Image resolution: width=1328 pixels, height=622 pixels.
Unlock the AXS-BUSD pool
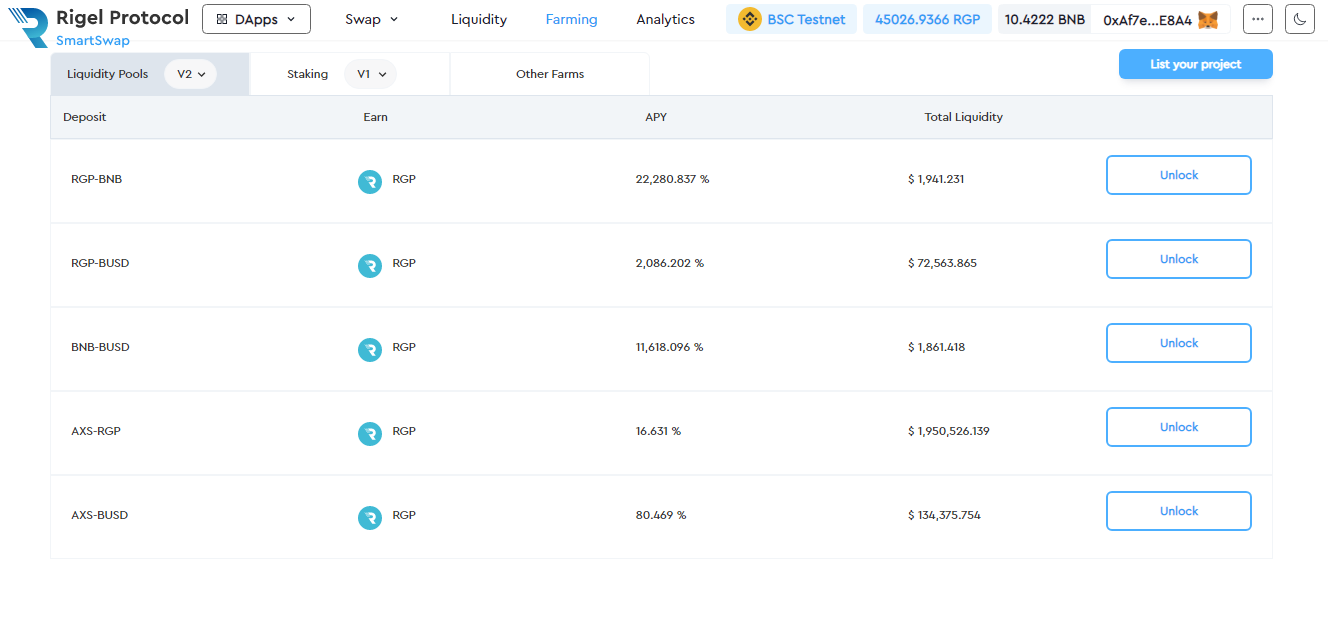tap(1179, 511)
